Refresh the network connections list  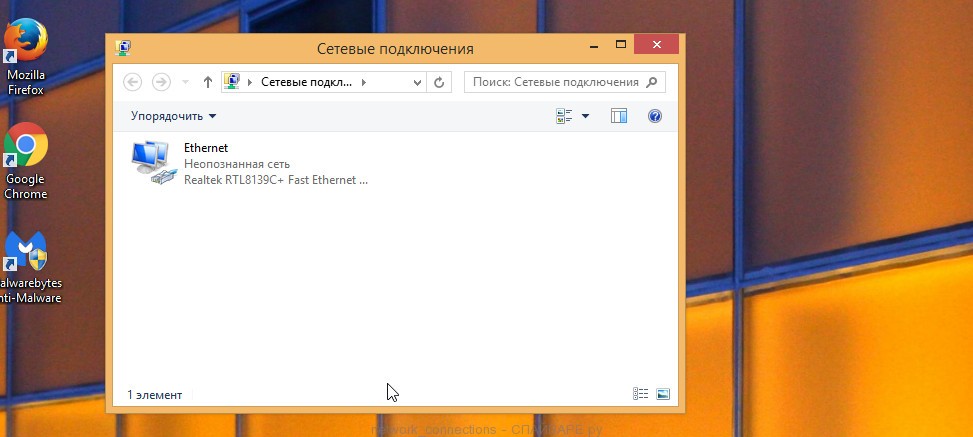[439, 82]
